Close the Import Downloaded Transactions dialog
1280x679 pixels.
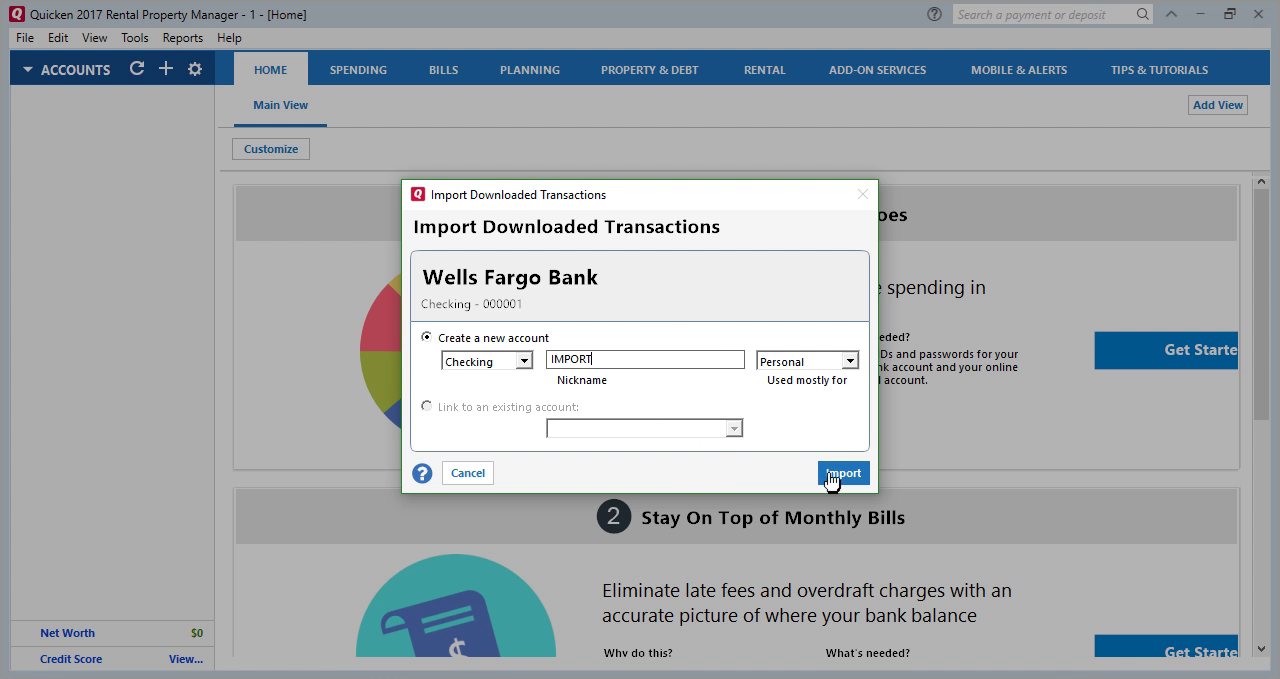click(862, 194)
